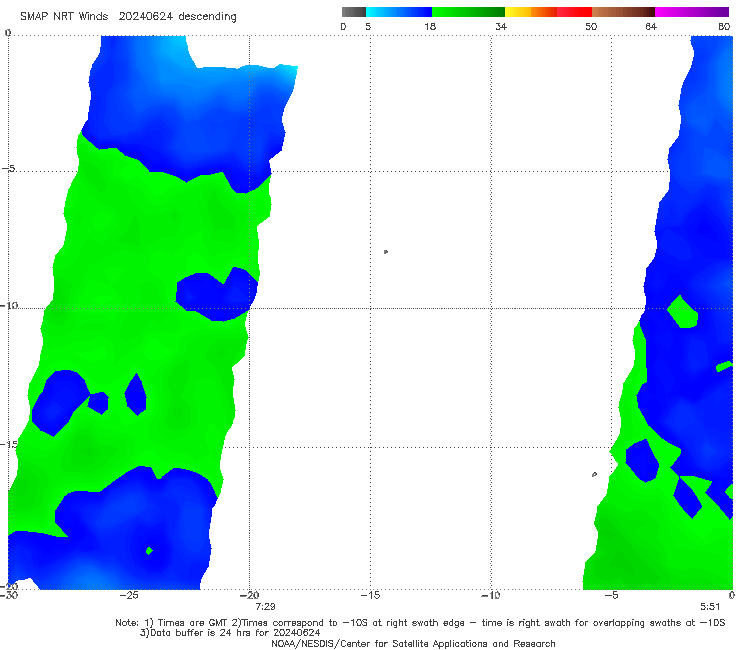This screenshot has width=740, height=650.
Task: Click the gray segment of the color bar
Action: 353,12
